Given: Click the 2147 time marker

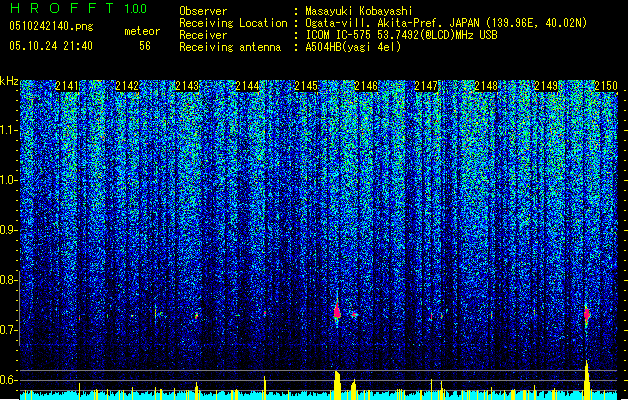Looking at the screenshot, I should pos(426,86).
